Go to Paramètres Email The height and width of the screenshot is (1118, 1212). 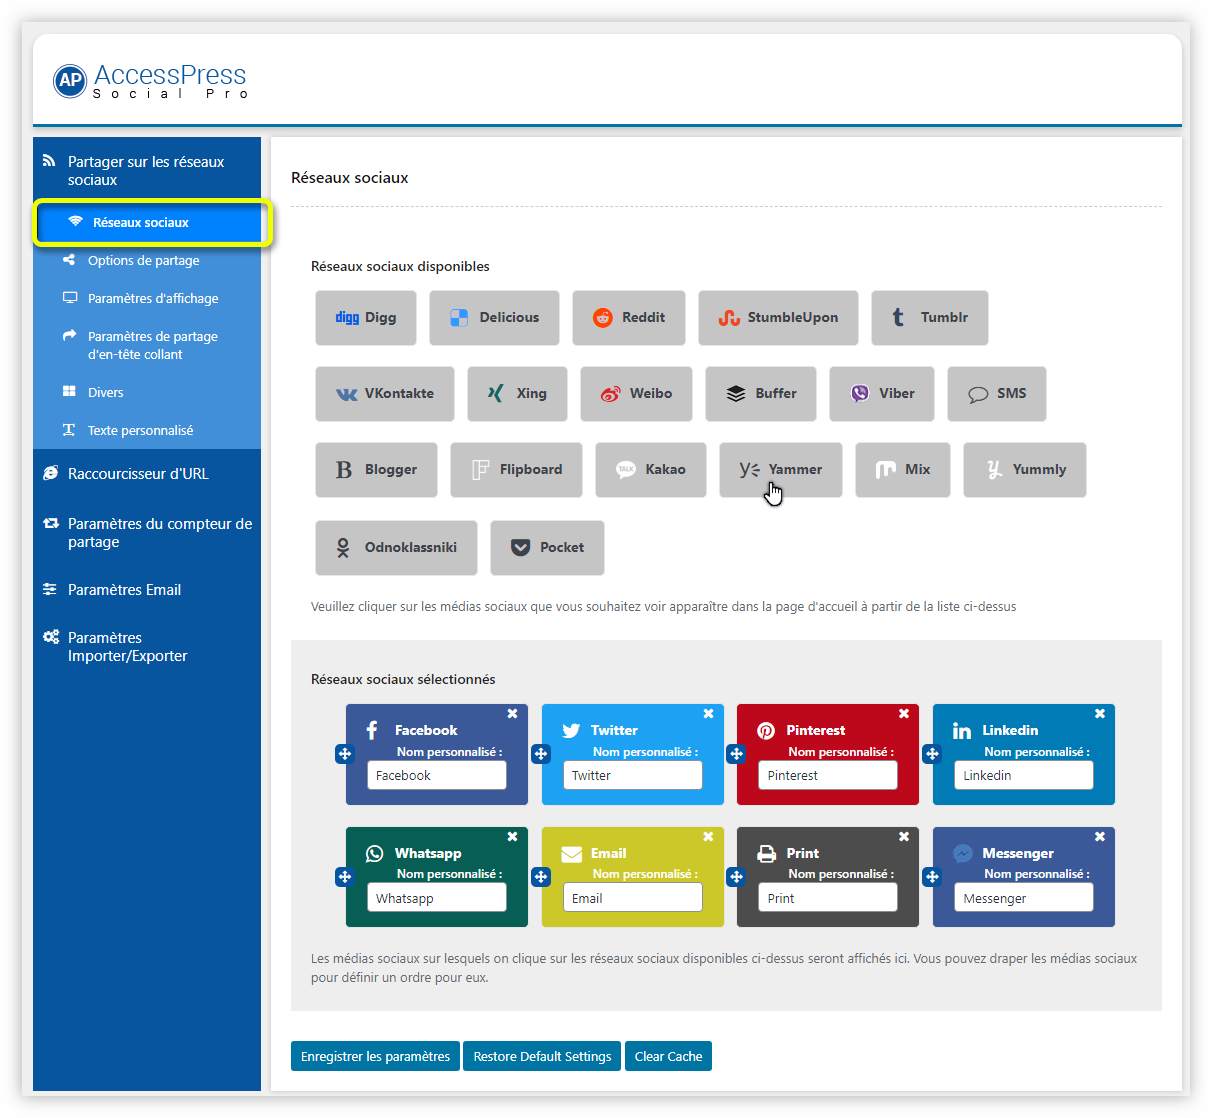click(147, 590)
